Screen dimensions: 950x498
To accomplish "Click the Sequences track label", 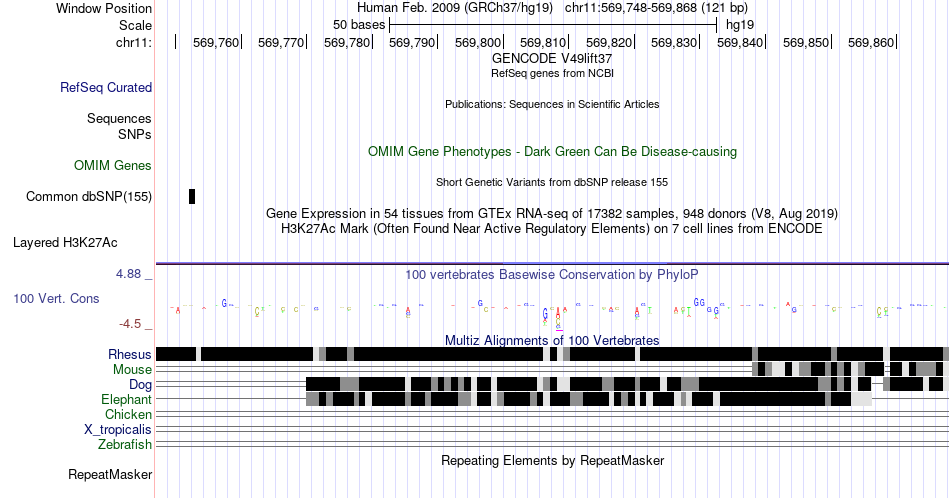I will coord(119,118).
